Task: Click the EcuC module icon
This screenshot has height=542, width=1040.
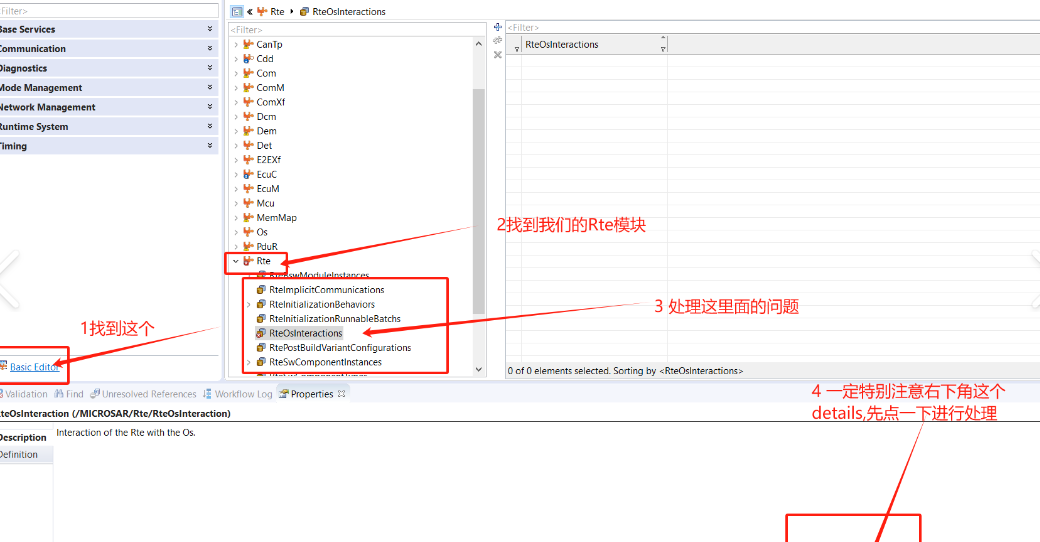Action: tap(248, 174)
